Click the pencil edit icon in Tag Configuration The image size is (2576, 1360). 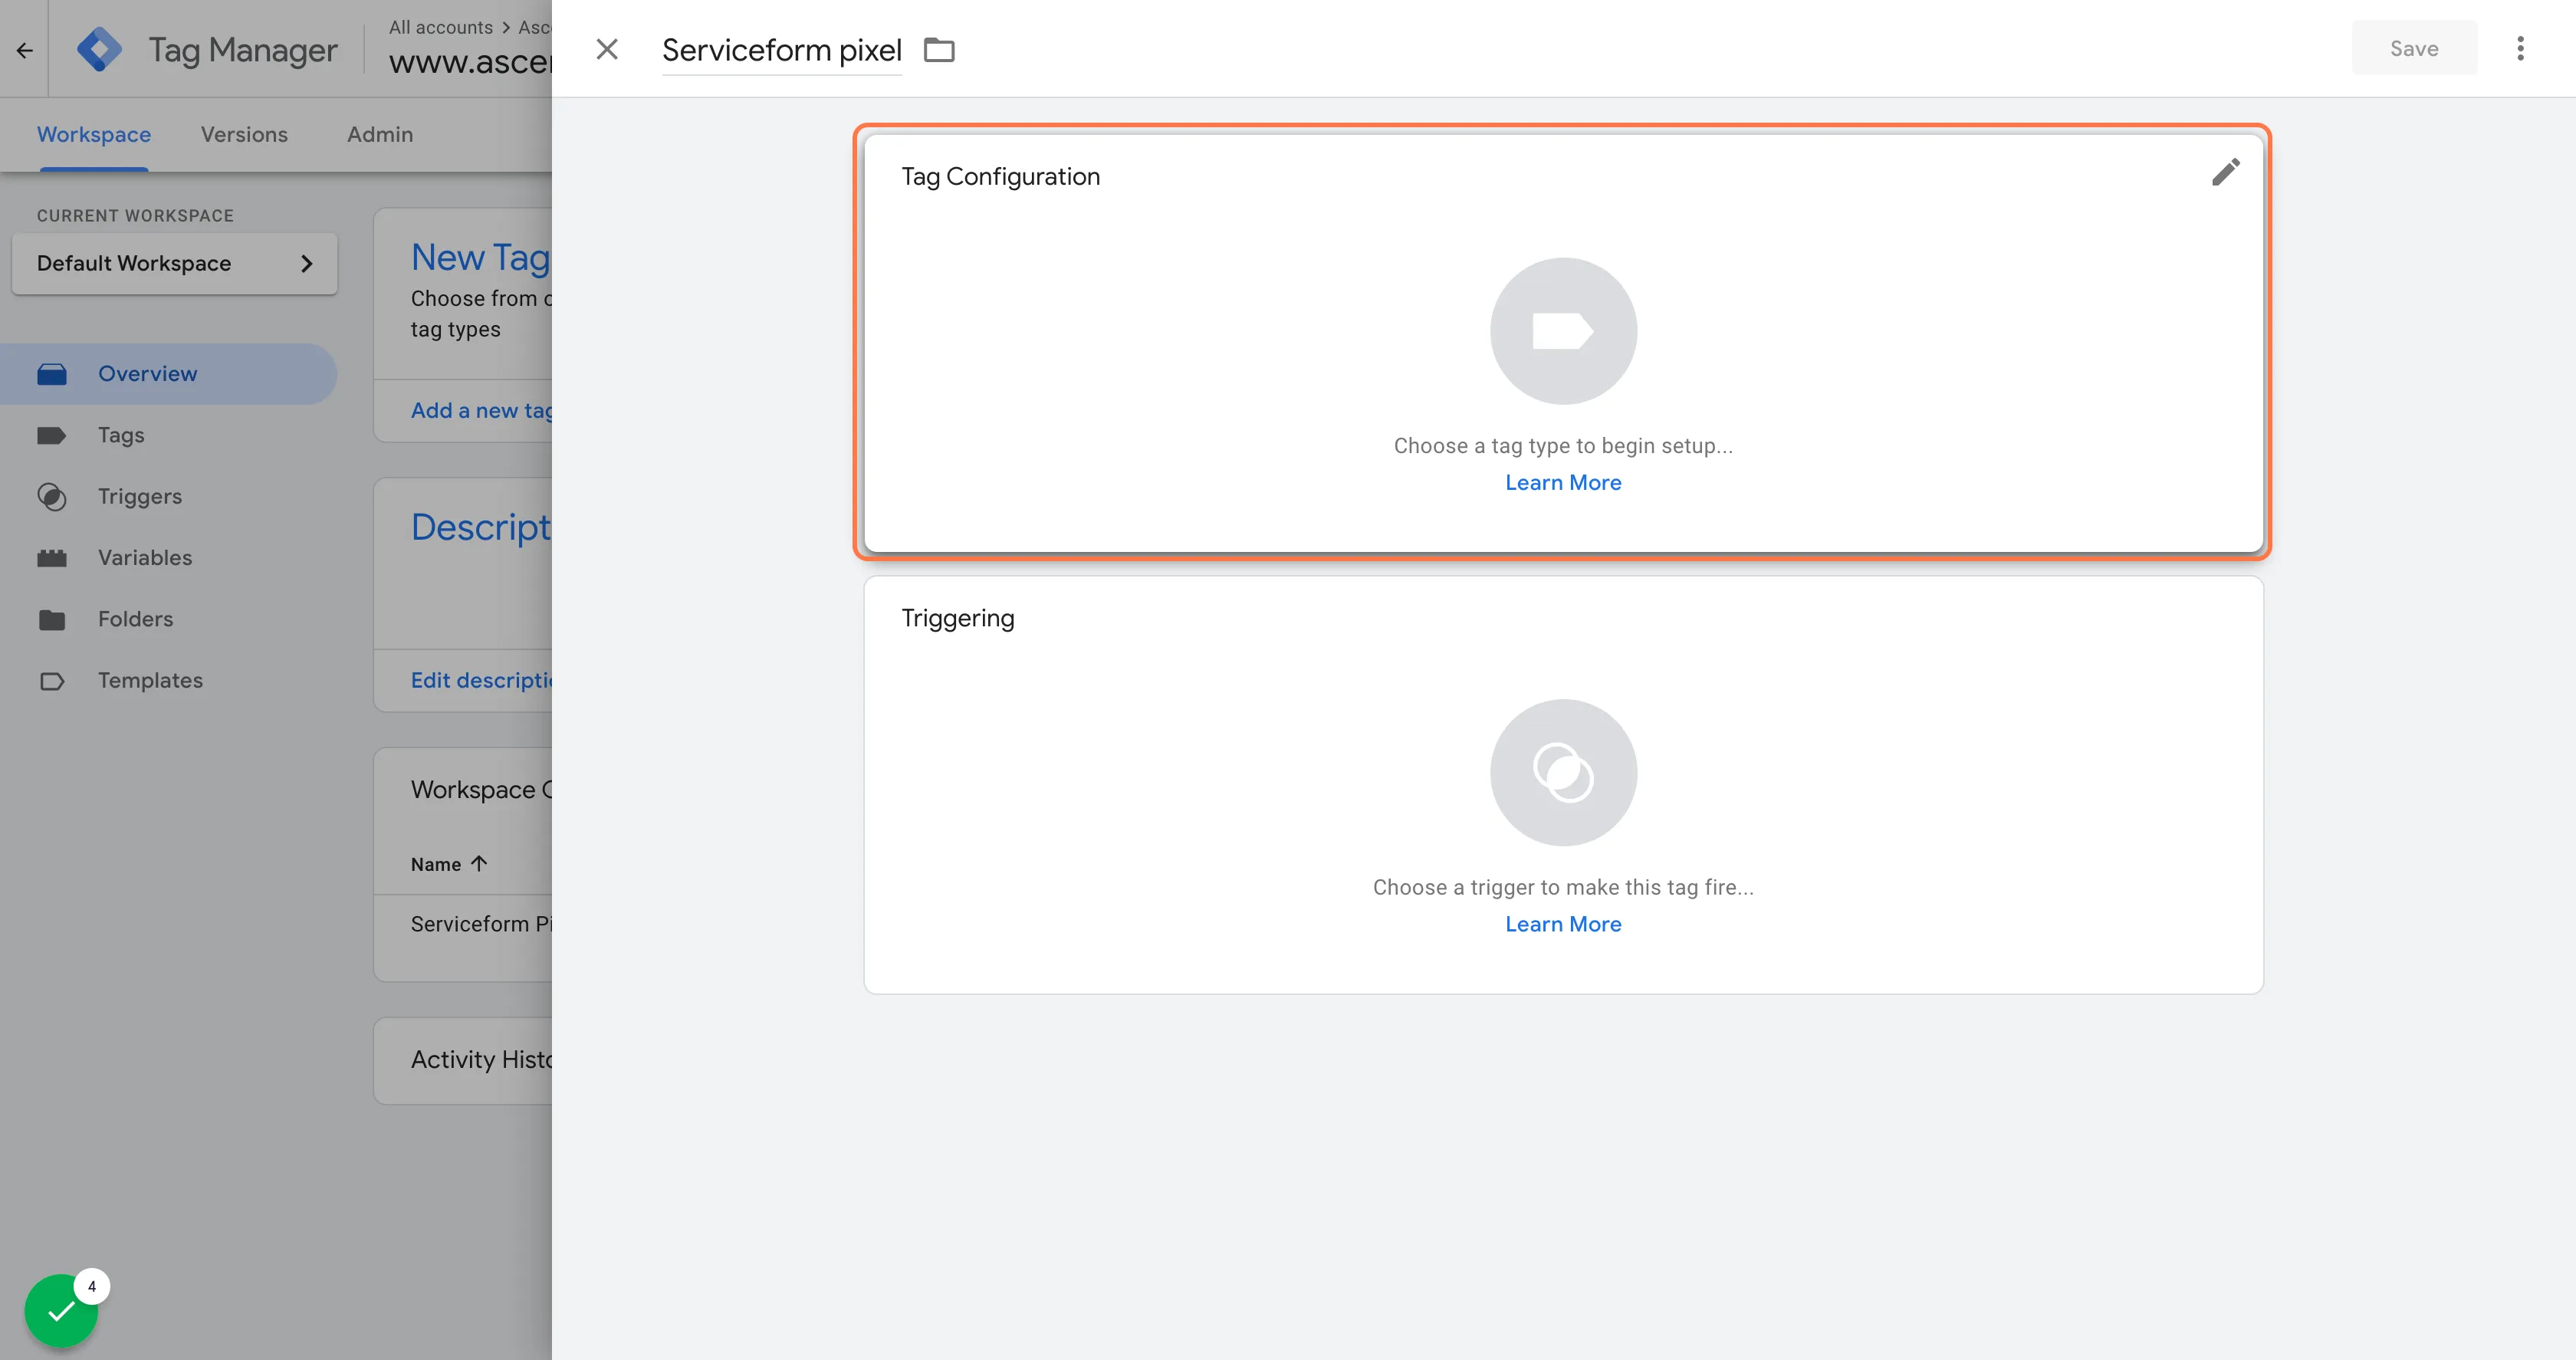[x=2225, y=173]
